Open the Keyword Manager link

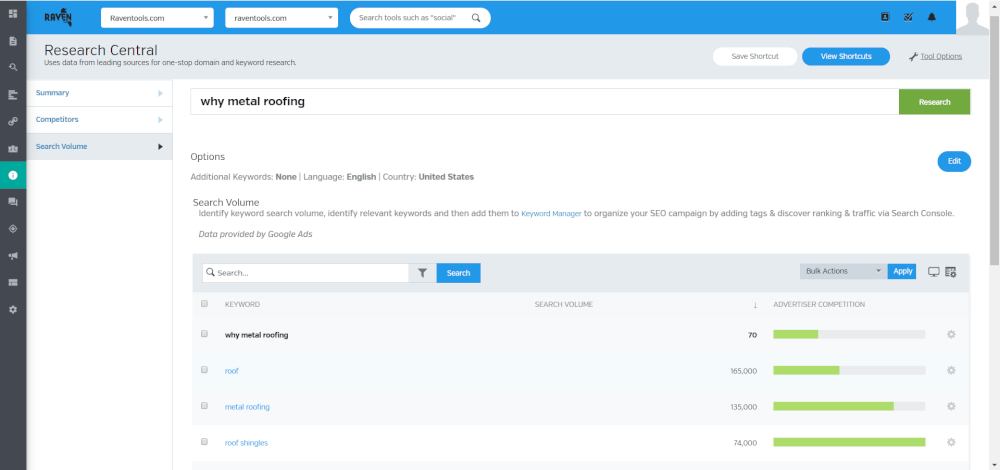551,214
